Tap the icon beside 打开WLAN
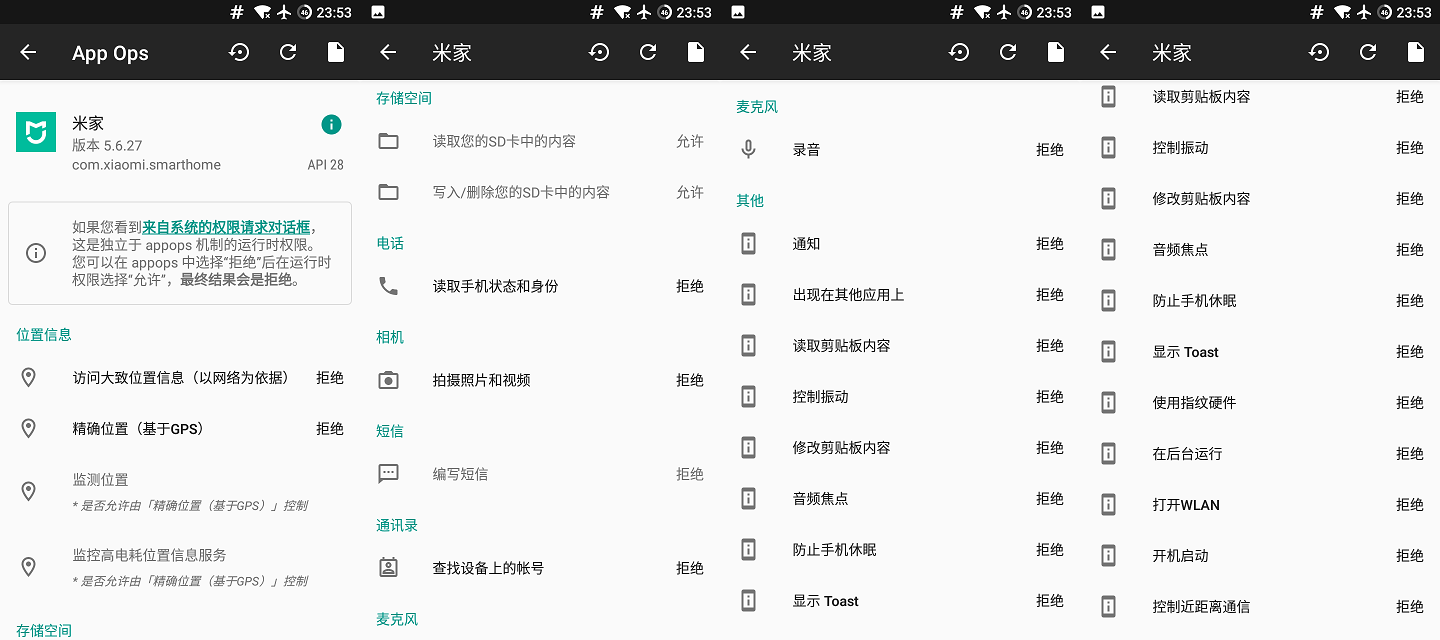 click(x=1108, y=504)
